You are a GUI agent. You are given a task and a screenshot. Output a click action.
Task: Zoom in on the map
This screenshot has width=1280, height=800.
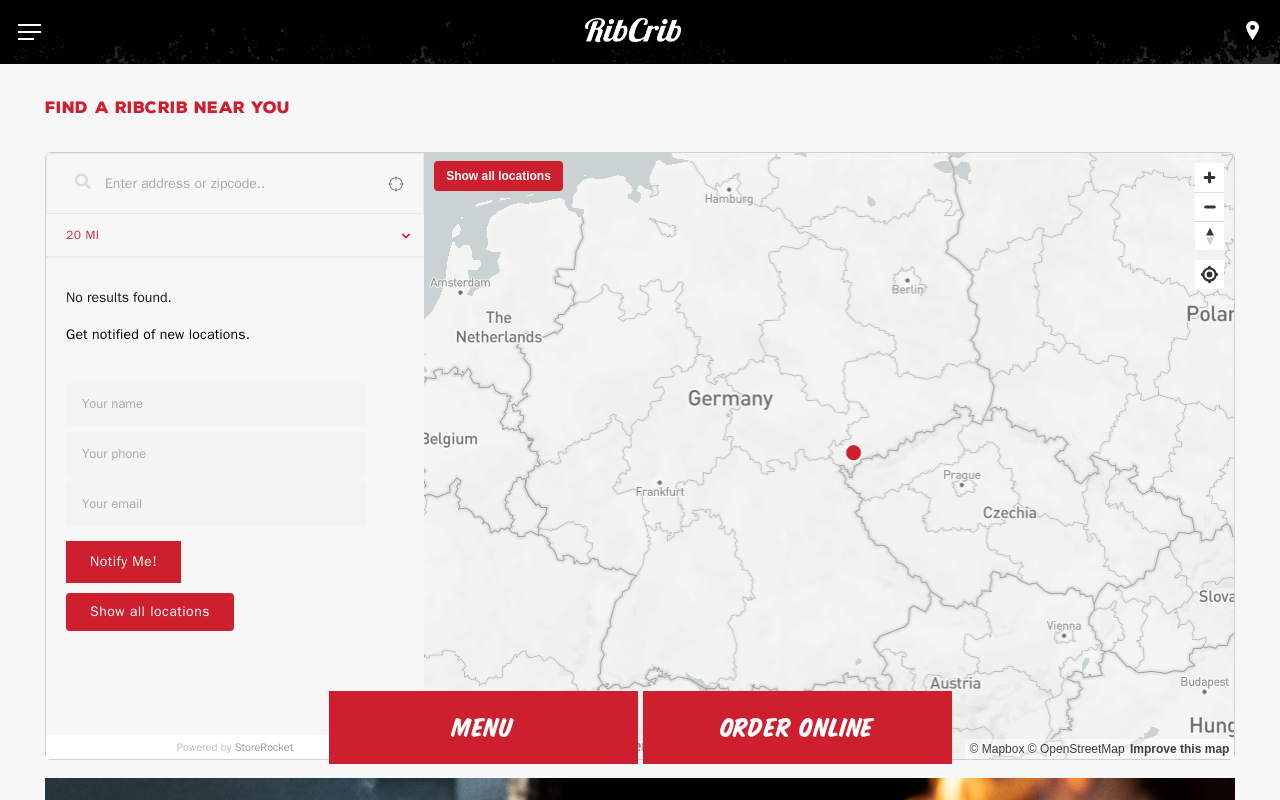(x=1209, y=178)
